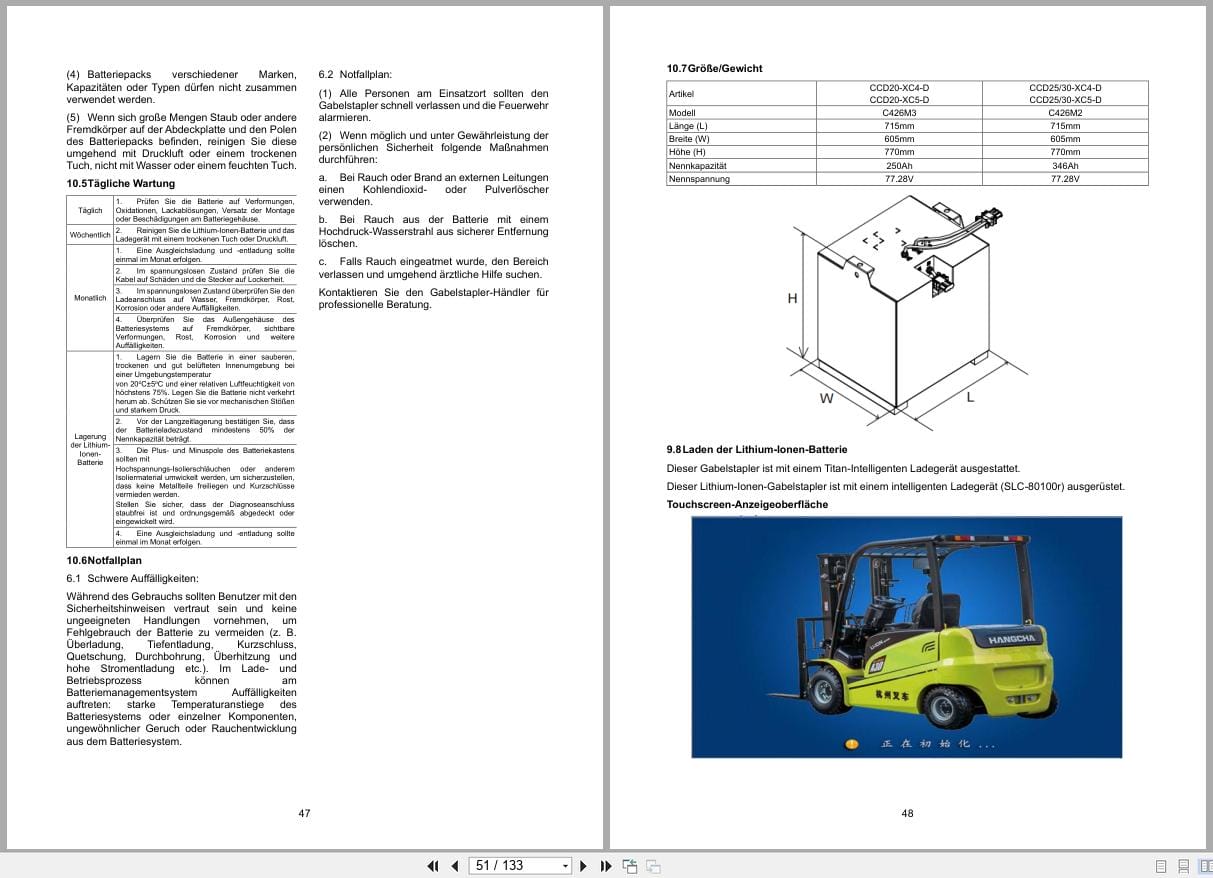Click table cell C426M3
Image resolution: width=1213 pixels, height=878 pixels.
[x=899, y=113]
